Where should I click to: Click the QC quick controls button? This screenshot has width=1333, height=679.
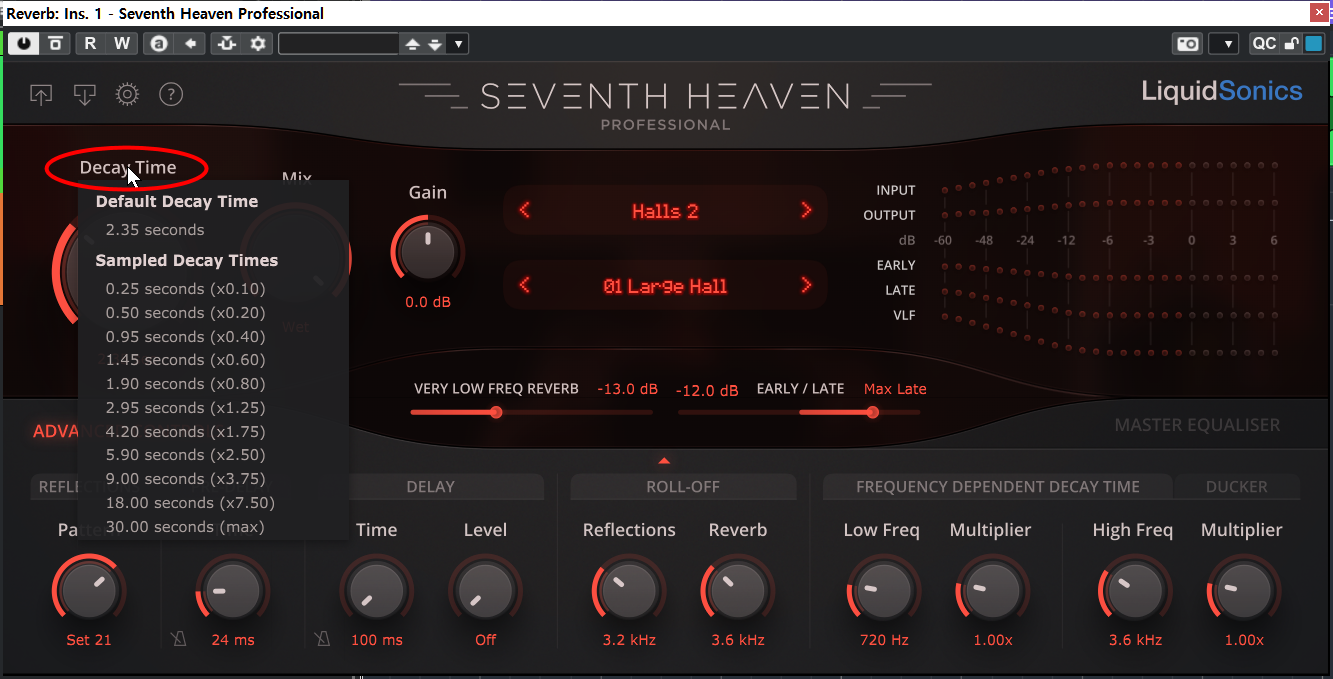click(x=1264, y=43)
